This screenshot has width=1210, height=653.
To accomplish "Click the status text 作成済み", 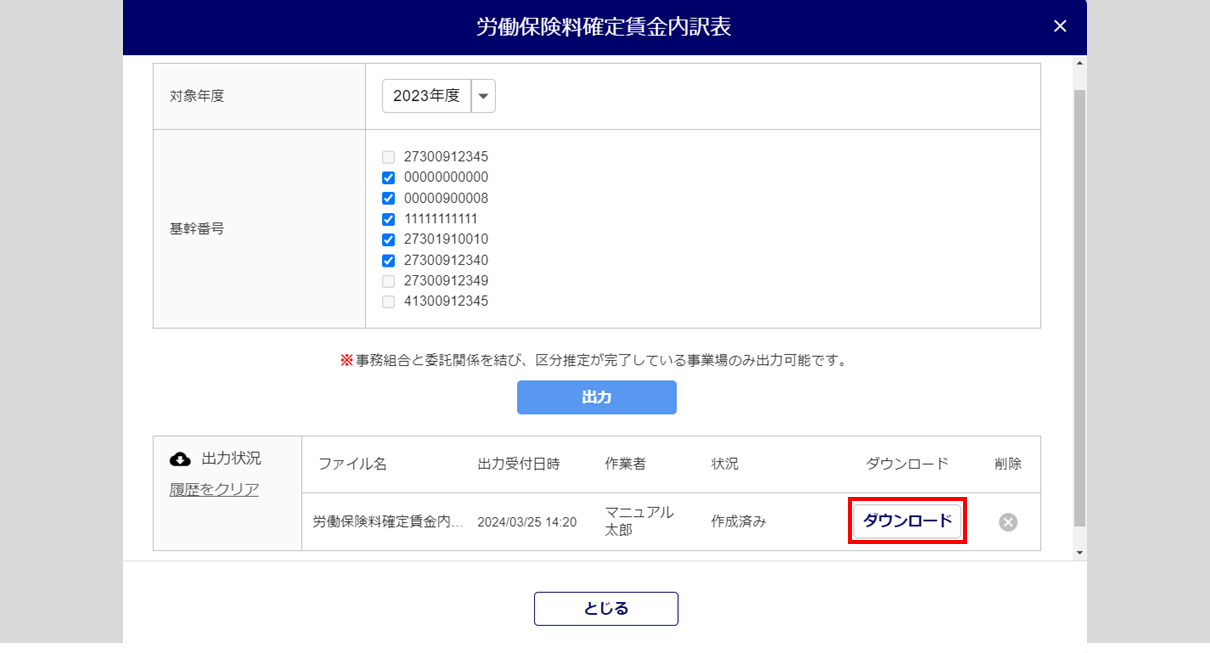I will (739, 522).
